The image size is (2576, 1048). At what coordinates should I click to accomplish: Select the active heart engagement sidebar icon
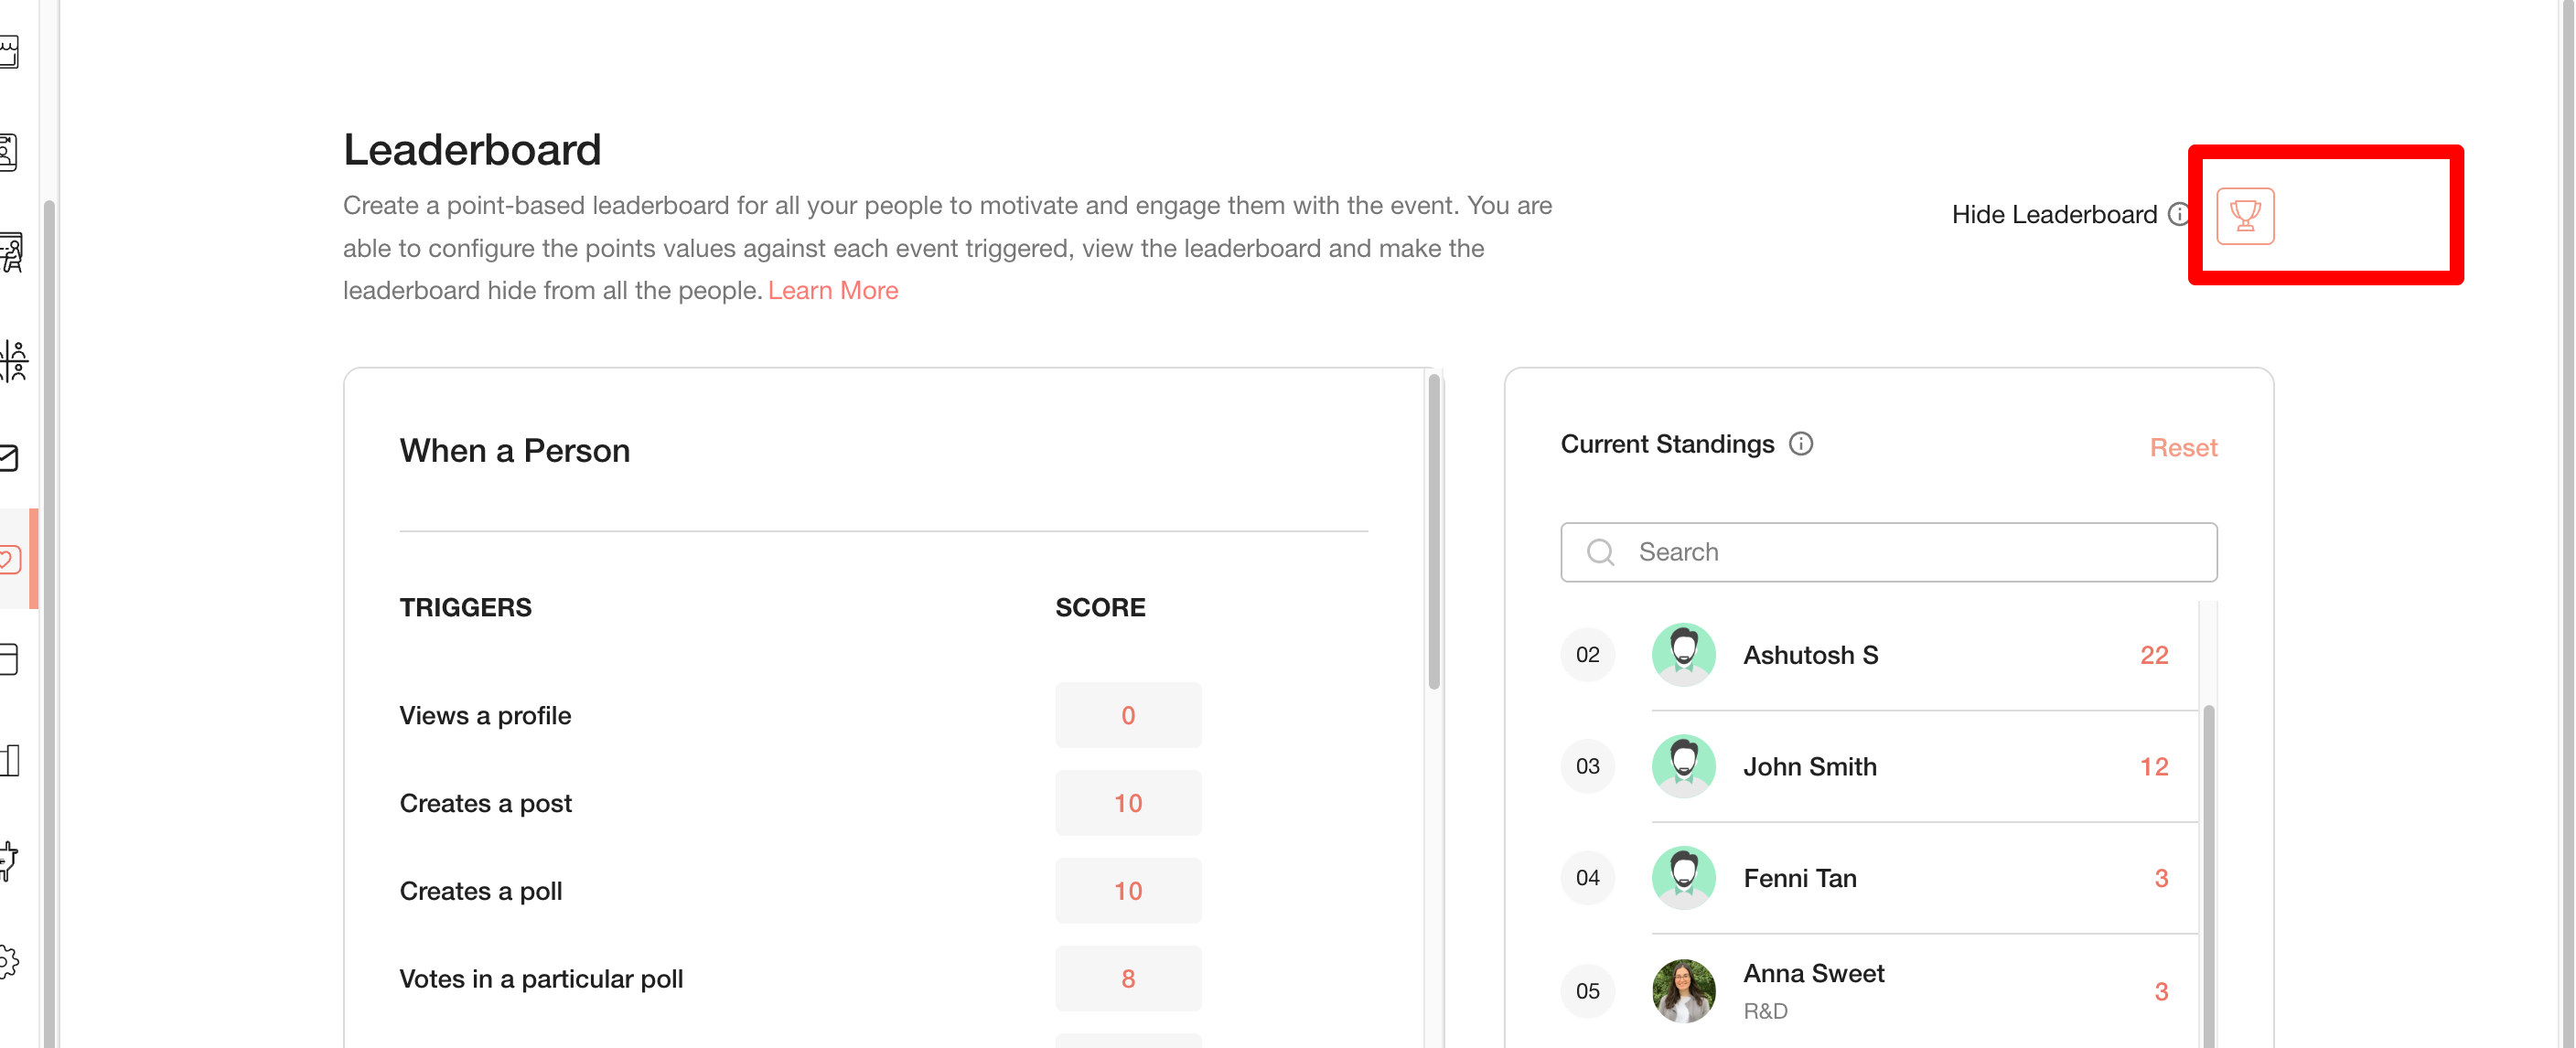(x=10, y=559)
